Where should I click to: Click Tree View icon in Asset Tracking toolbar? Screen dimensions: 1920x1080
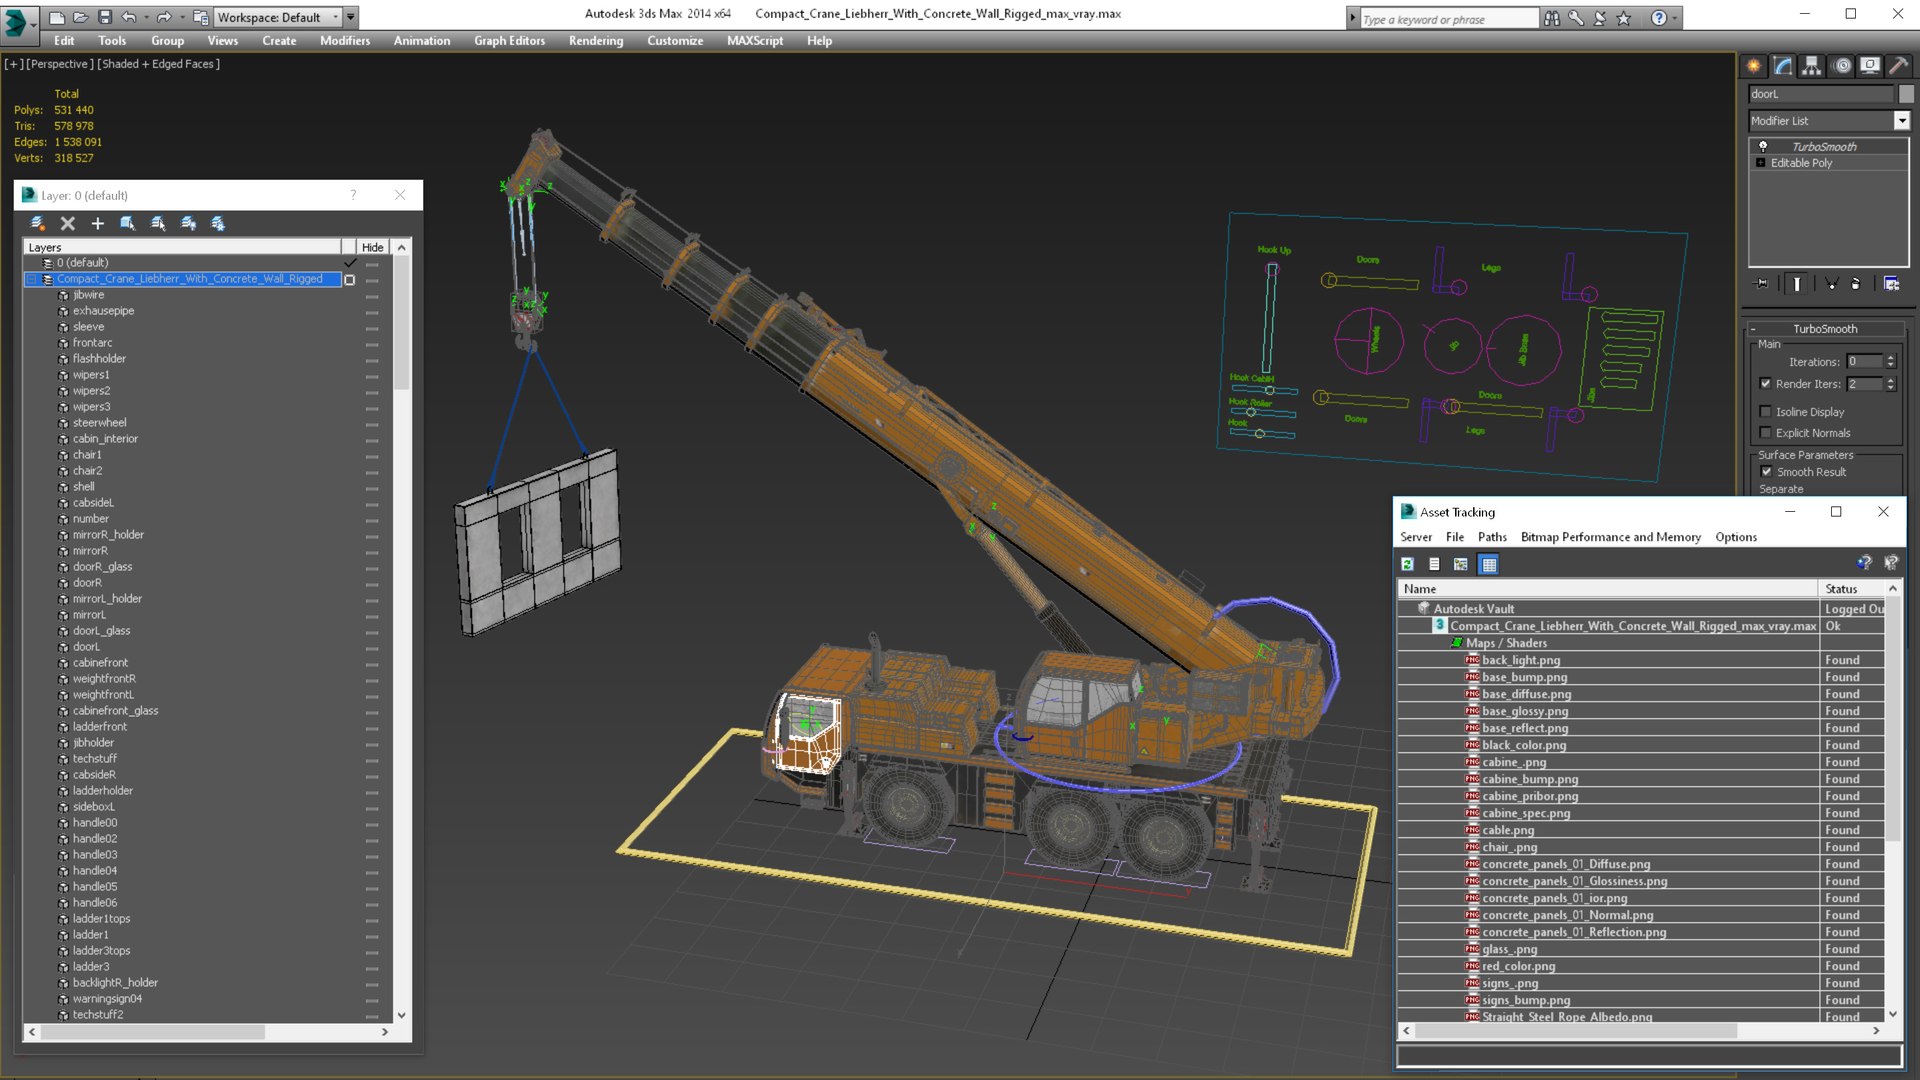[x=1461, y=564]
